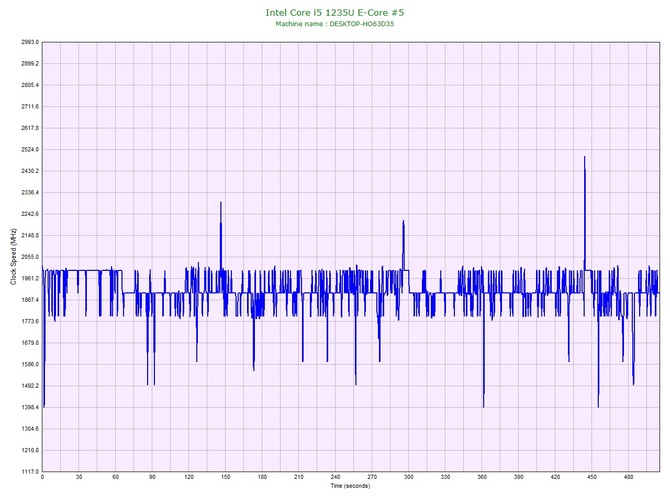Click the 'Time (seconds)' axis label
The image size is (670, 503).
[x=350, y=486]
